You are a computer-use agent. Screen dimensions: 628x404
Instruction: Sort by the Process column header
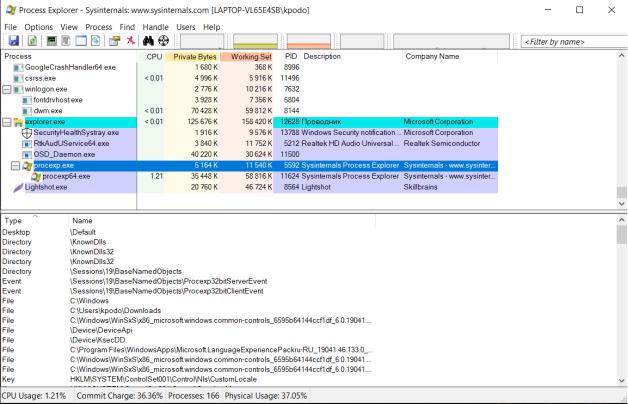pyautogui.click(x=68, y=56)
